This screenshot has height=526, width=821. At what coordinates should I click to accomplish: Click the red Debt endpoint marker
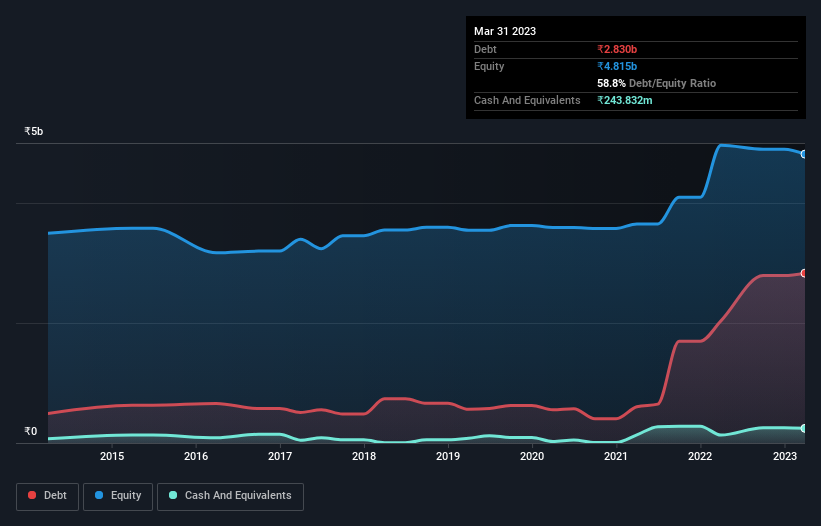pyautogui.click(x=804, y=273)
